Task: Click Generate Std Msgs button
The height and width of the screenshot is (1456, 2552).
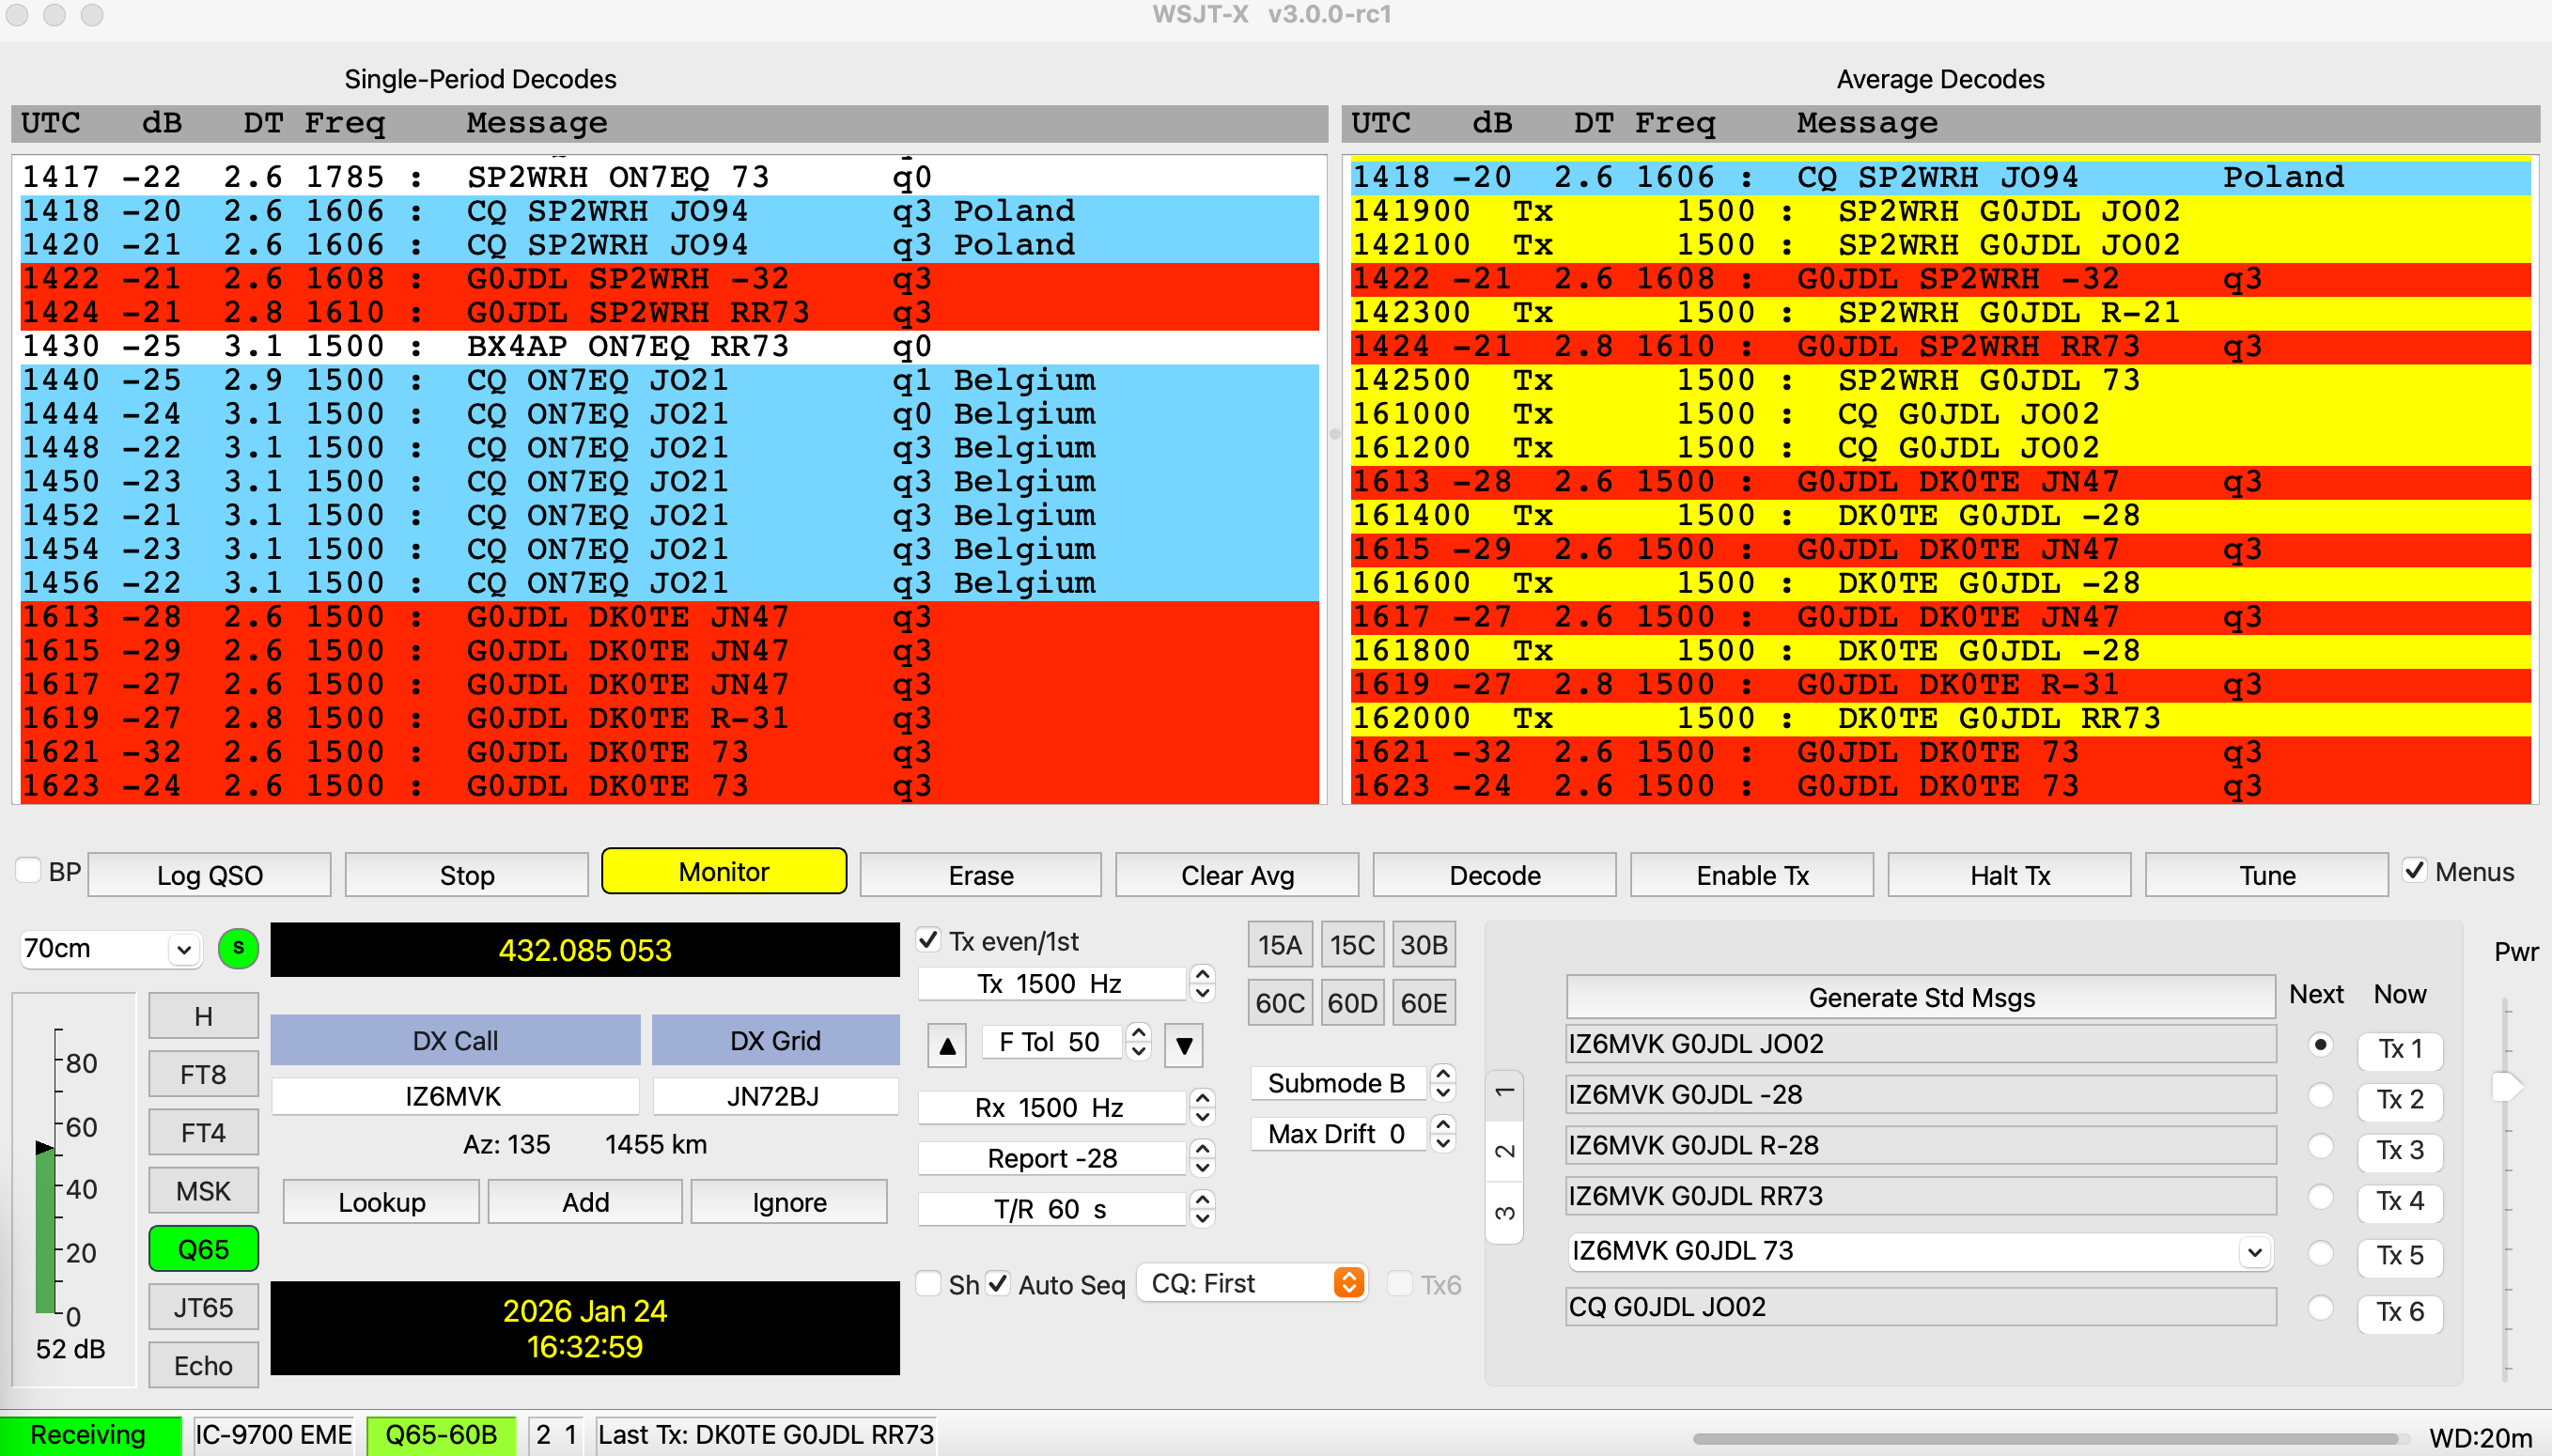Action: [1920, 997]
